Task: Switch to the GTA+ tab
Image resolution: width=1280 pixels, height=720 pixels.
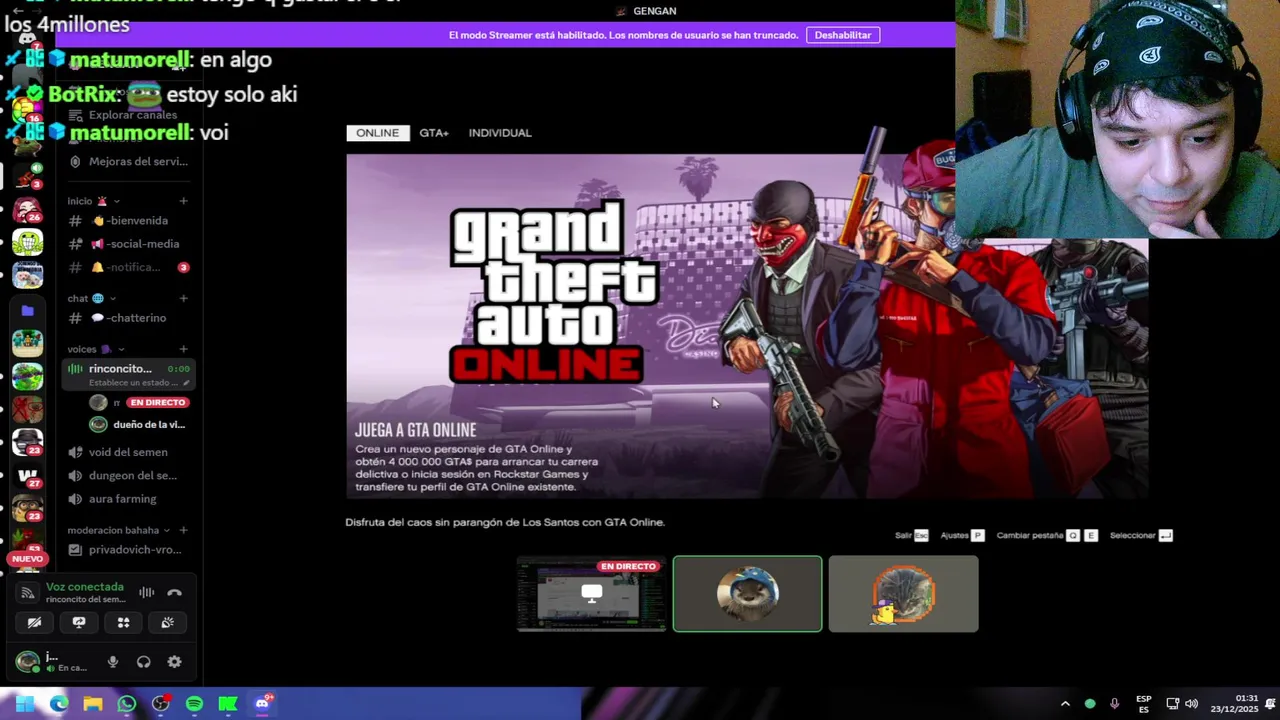Action: click(434, 133)
